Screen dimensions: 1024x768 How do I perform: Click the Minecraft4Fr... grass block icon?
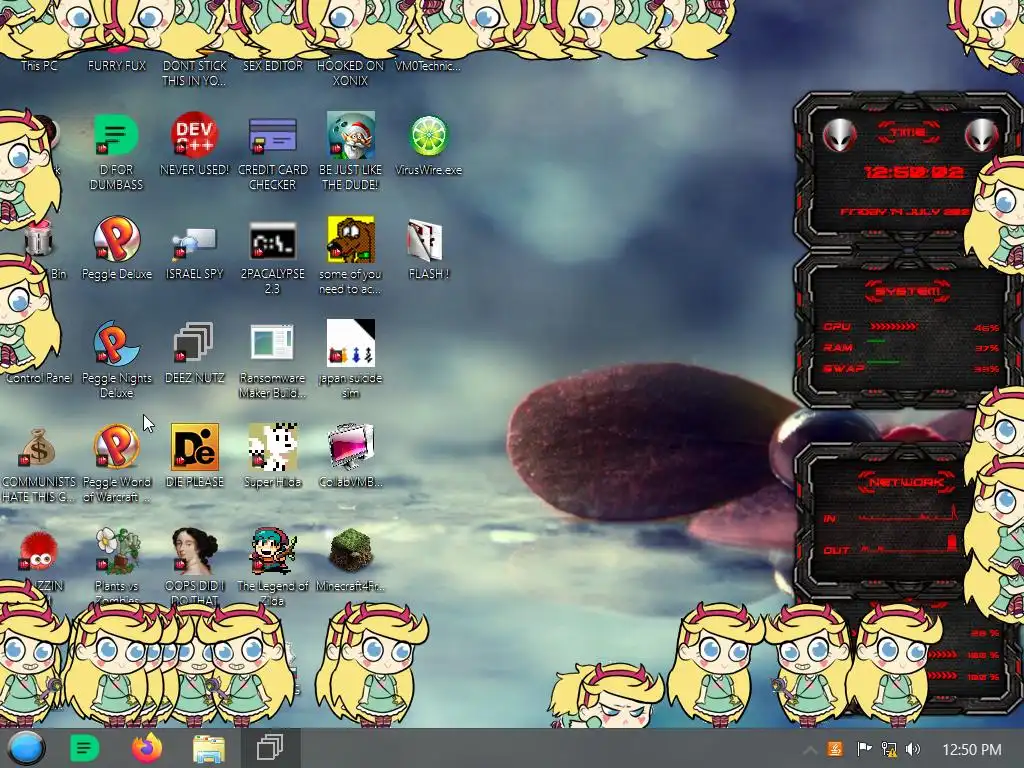coord(351,551)
